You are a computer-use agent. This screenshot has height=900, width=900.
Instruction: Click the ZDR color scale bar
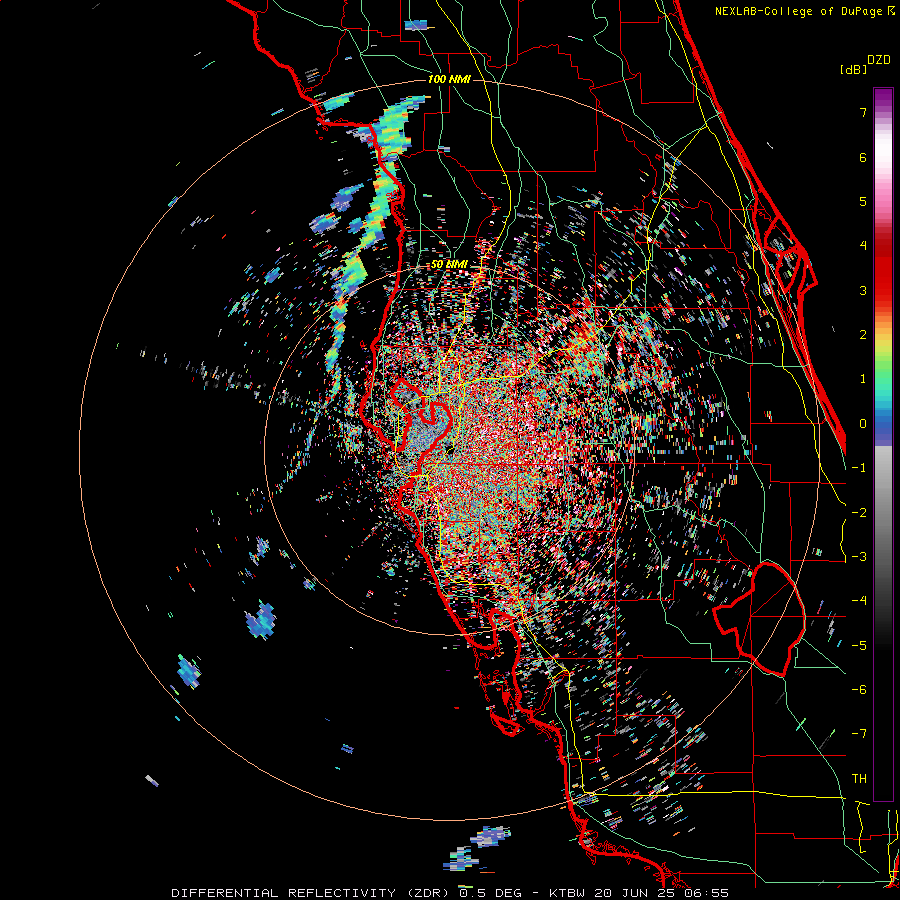[x=883, y=444]
